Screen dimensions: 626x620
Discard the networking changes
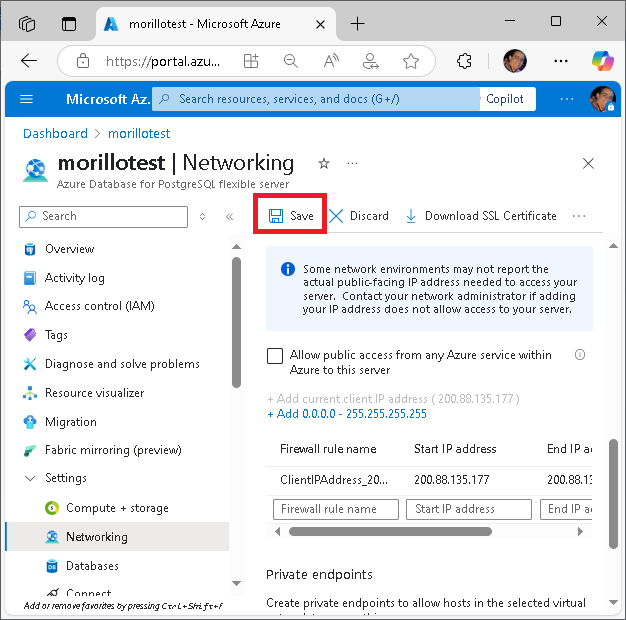(x=359, y=216)
